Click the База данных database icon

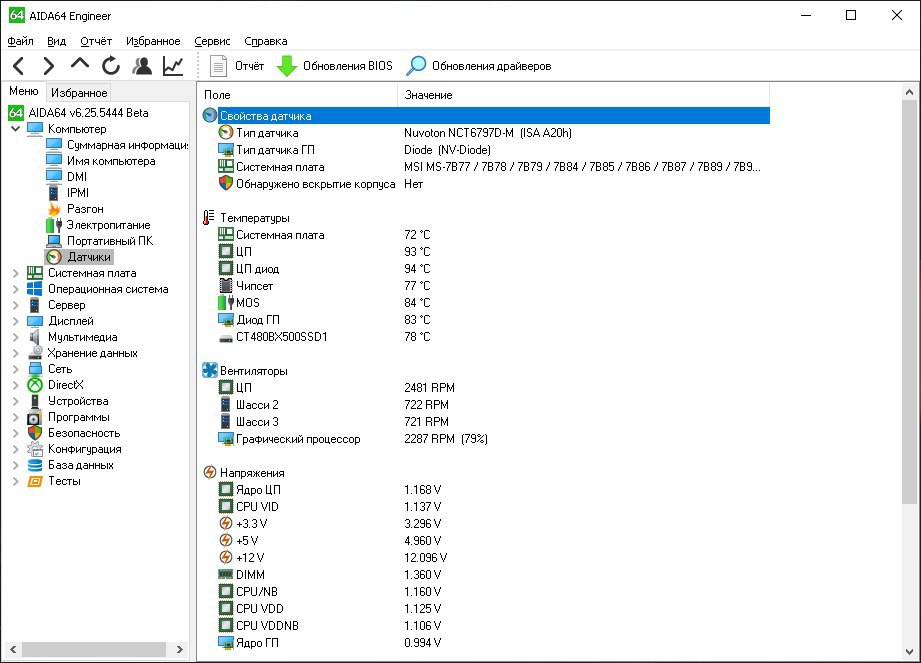[x=35, y=465]
